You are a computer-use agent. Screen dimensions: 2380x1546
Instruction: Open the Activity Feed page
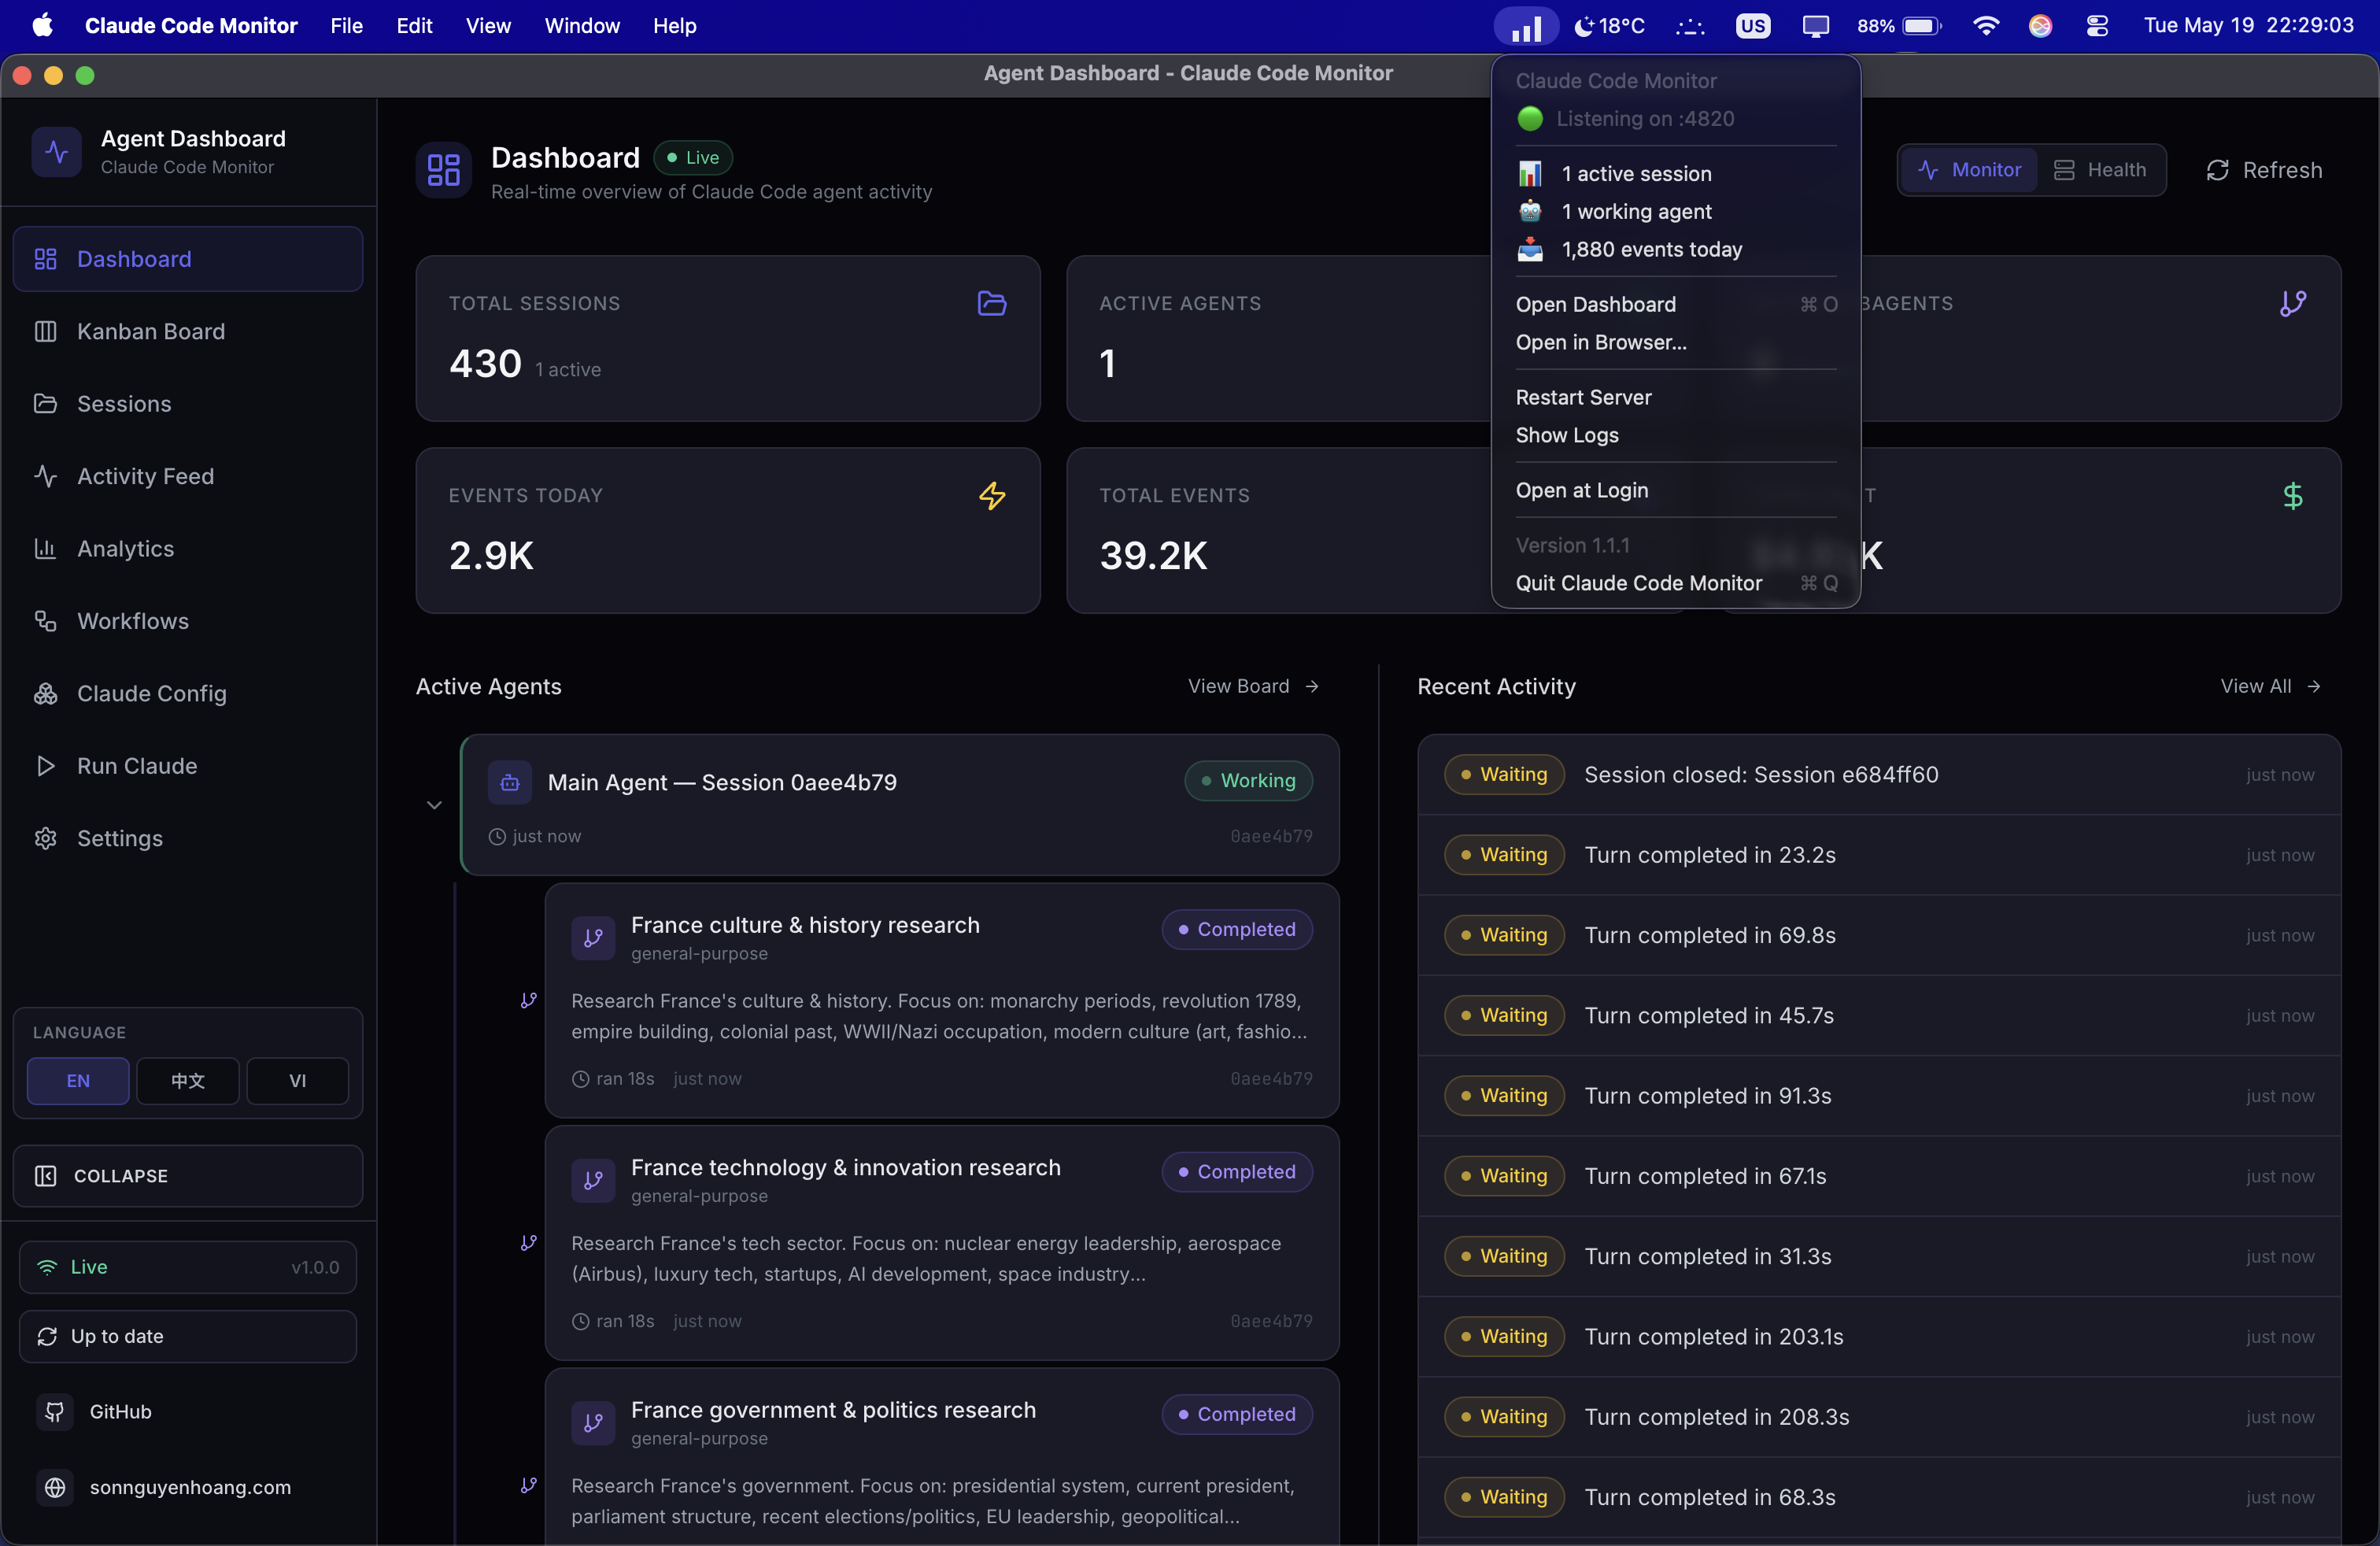(x=188, y=476)
